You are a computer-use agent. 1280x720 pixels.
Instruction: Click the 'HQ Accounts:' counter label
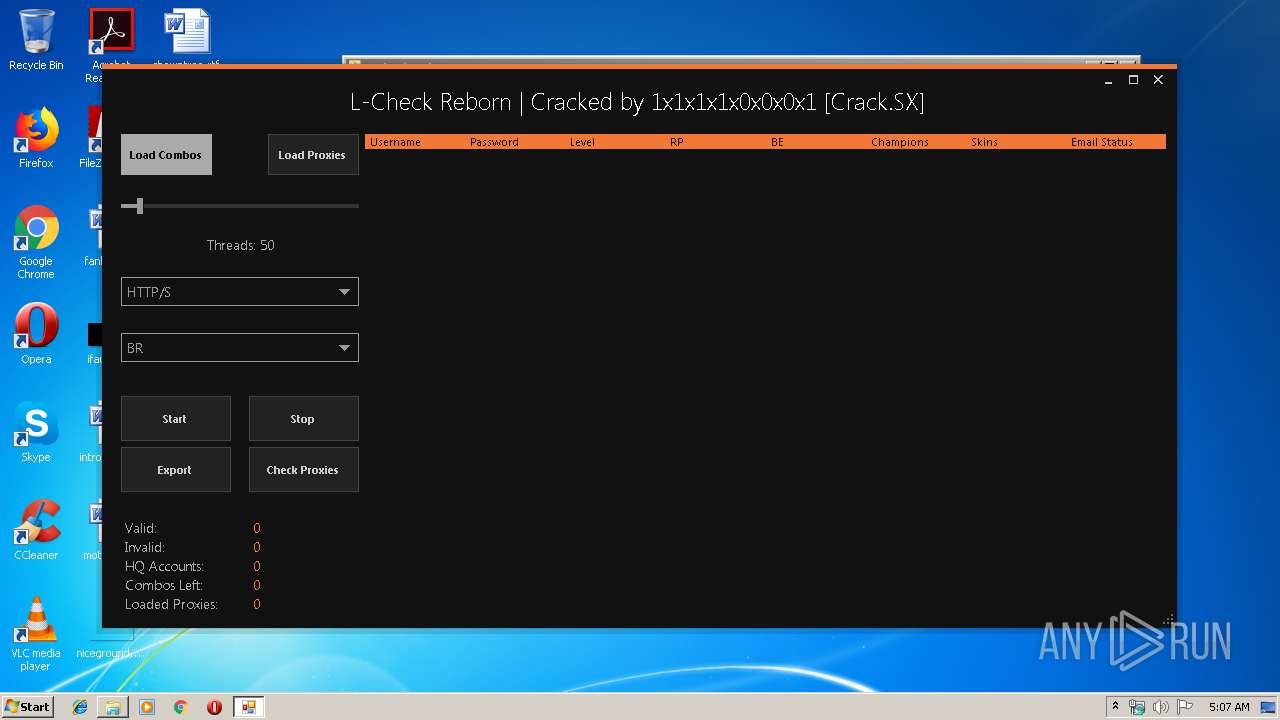click(x=164, y=566)
